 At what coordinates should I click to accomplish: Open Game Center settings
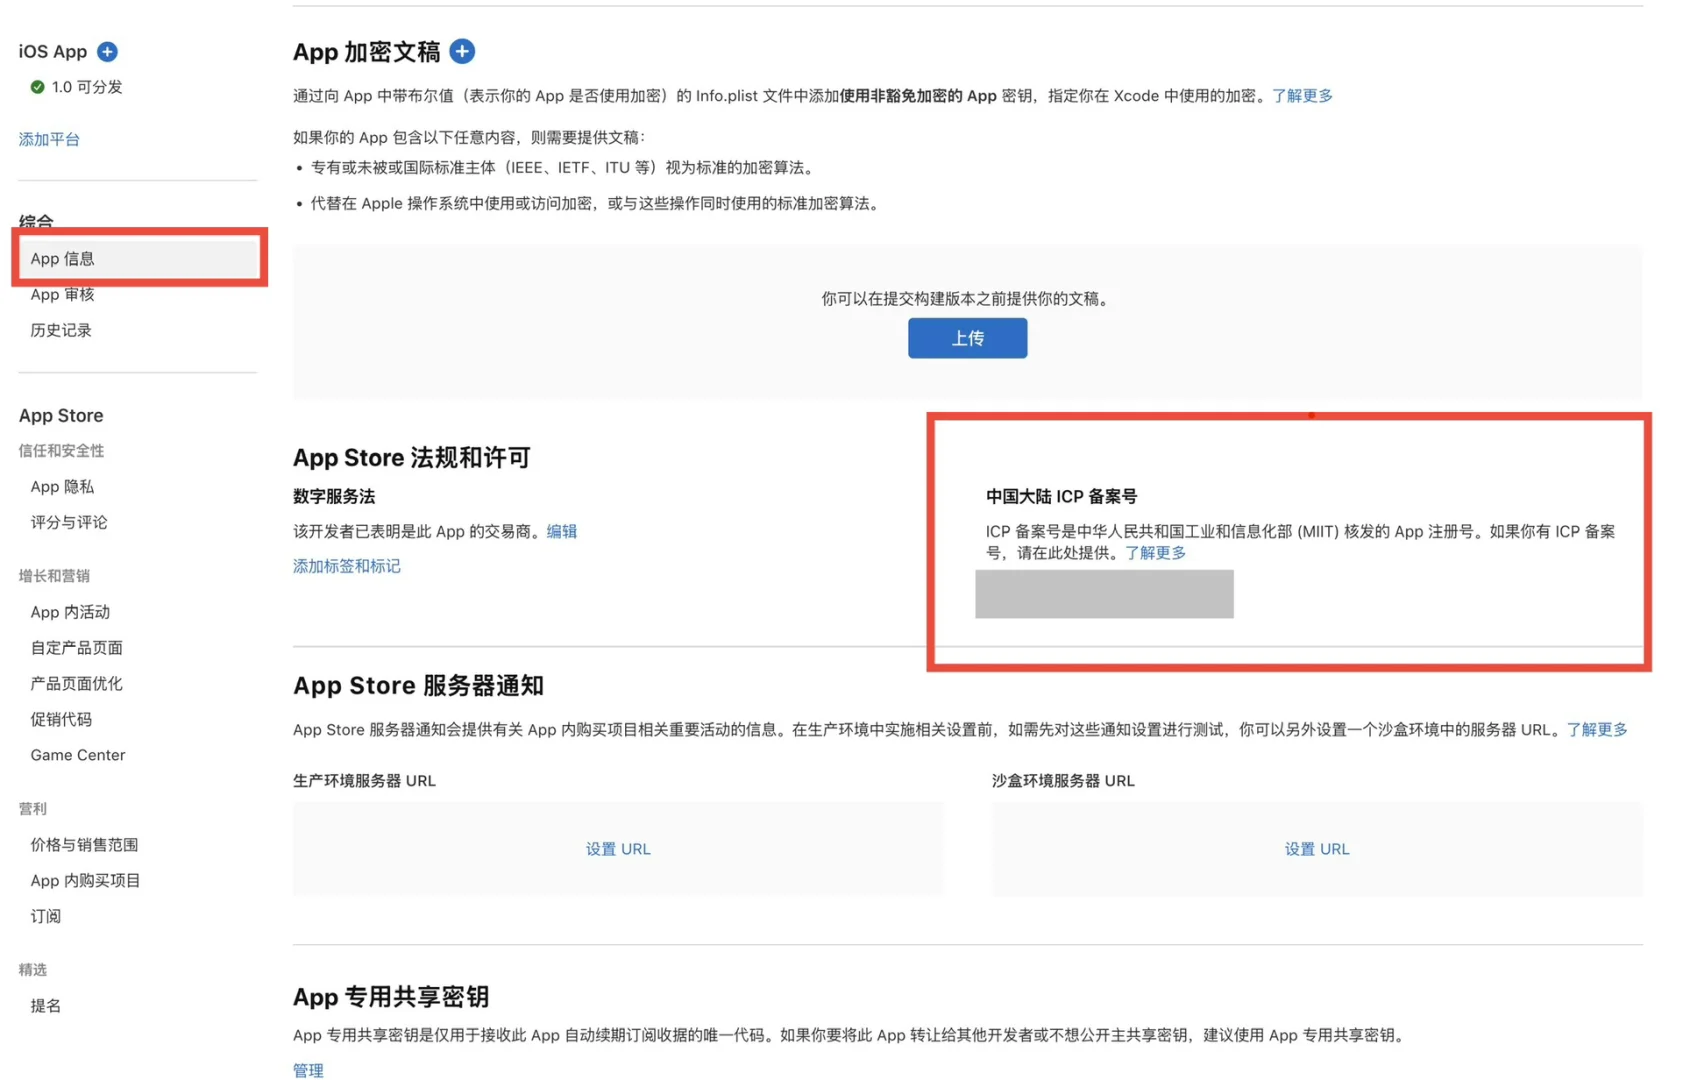click(x=77, y=755)
